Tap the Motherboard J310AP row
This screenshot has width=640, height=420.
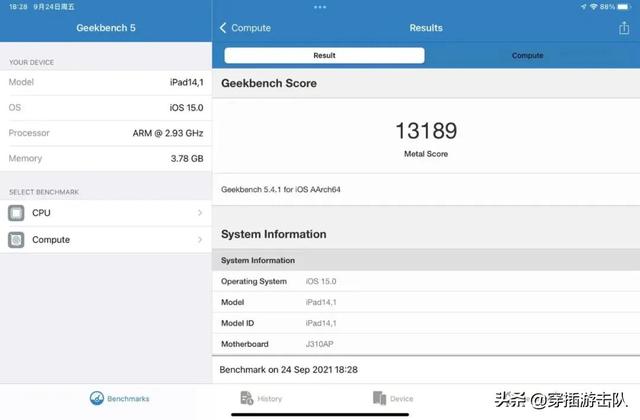pyautogui.click(x=426, y=344)
